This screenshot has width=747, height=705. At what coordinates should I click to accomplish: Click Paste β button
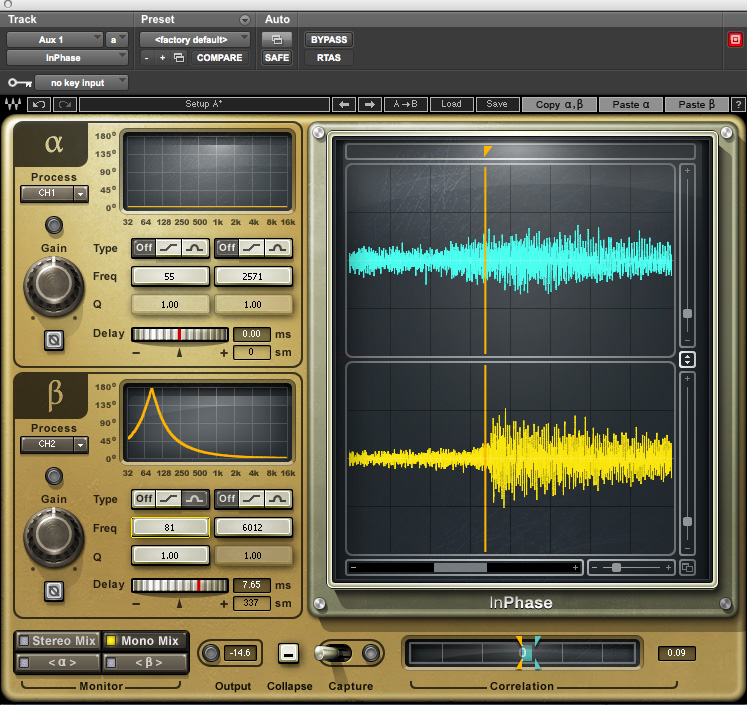click(x=697, y=105)
